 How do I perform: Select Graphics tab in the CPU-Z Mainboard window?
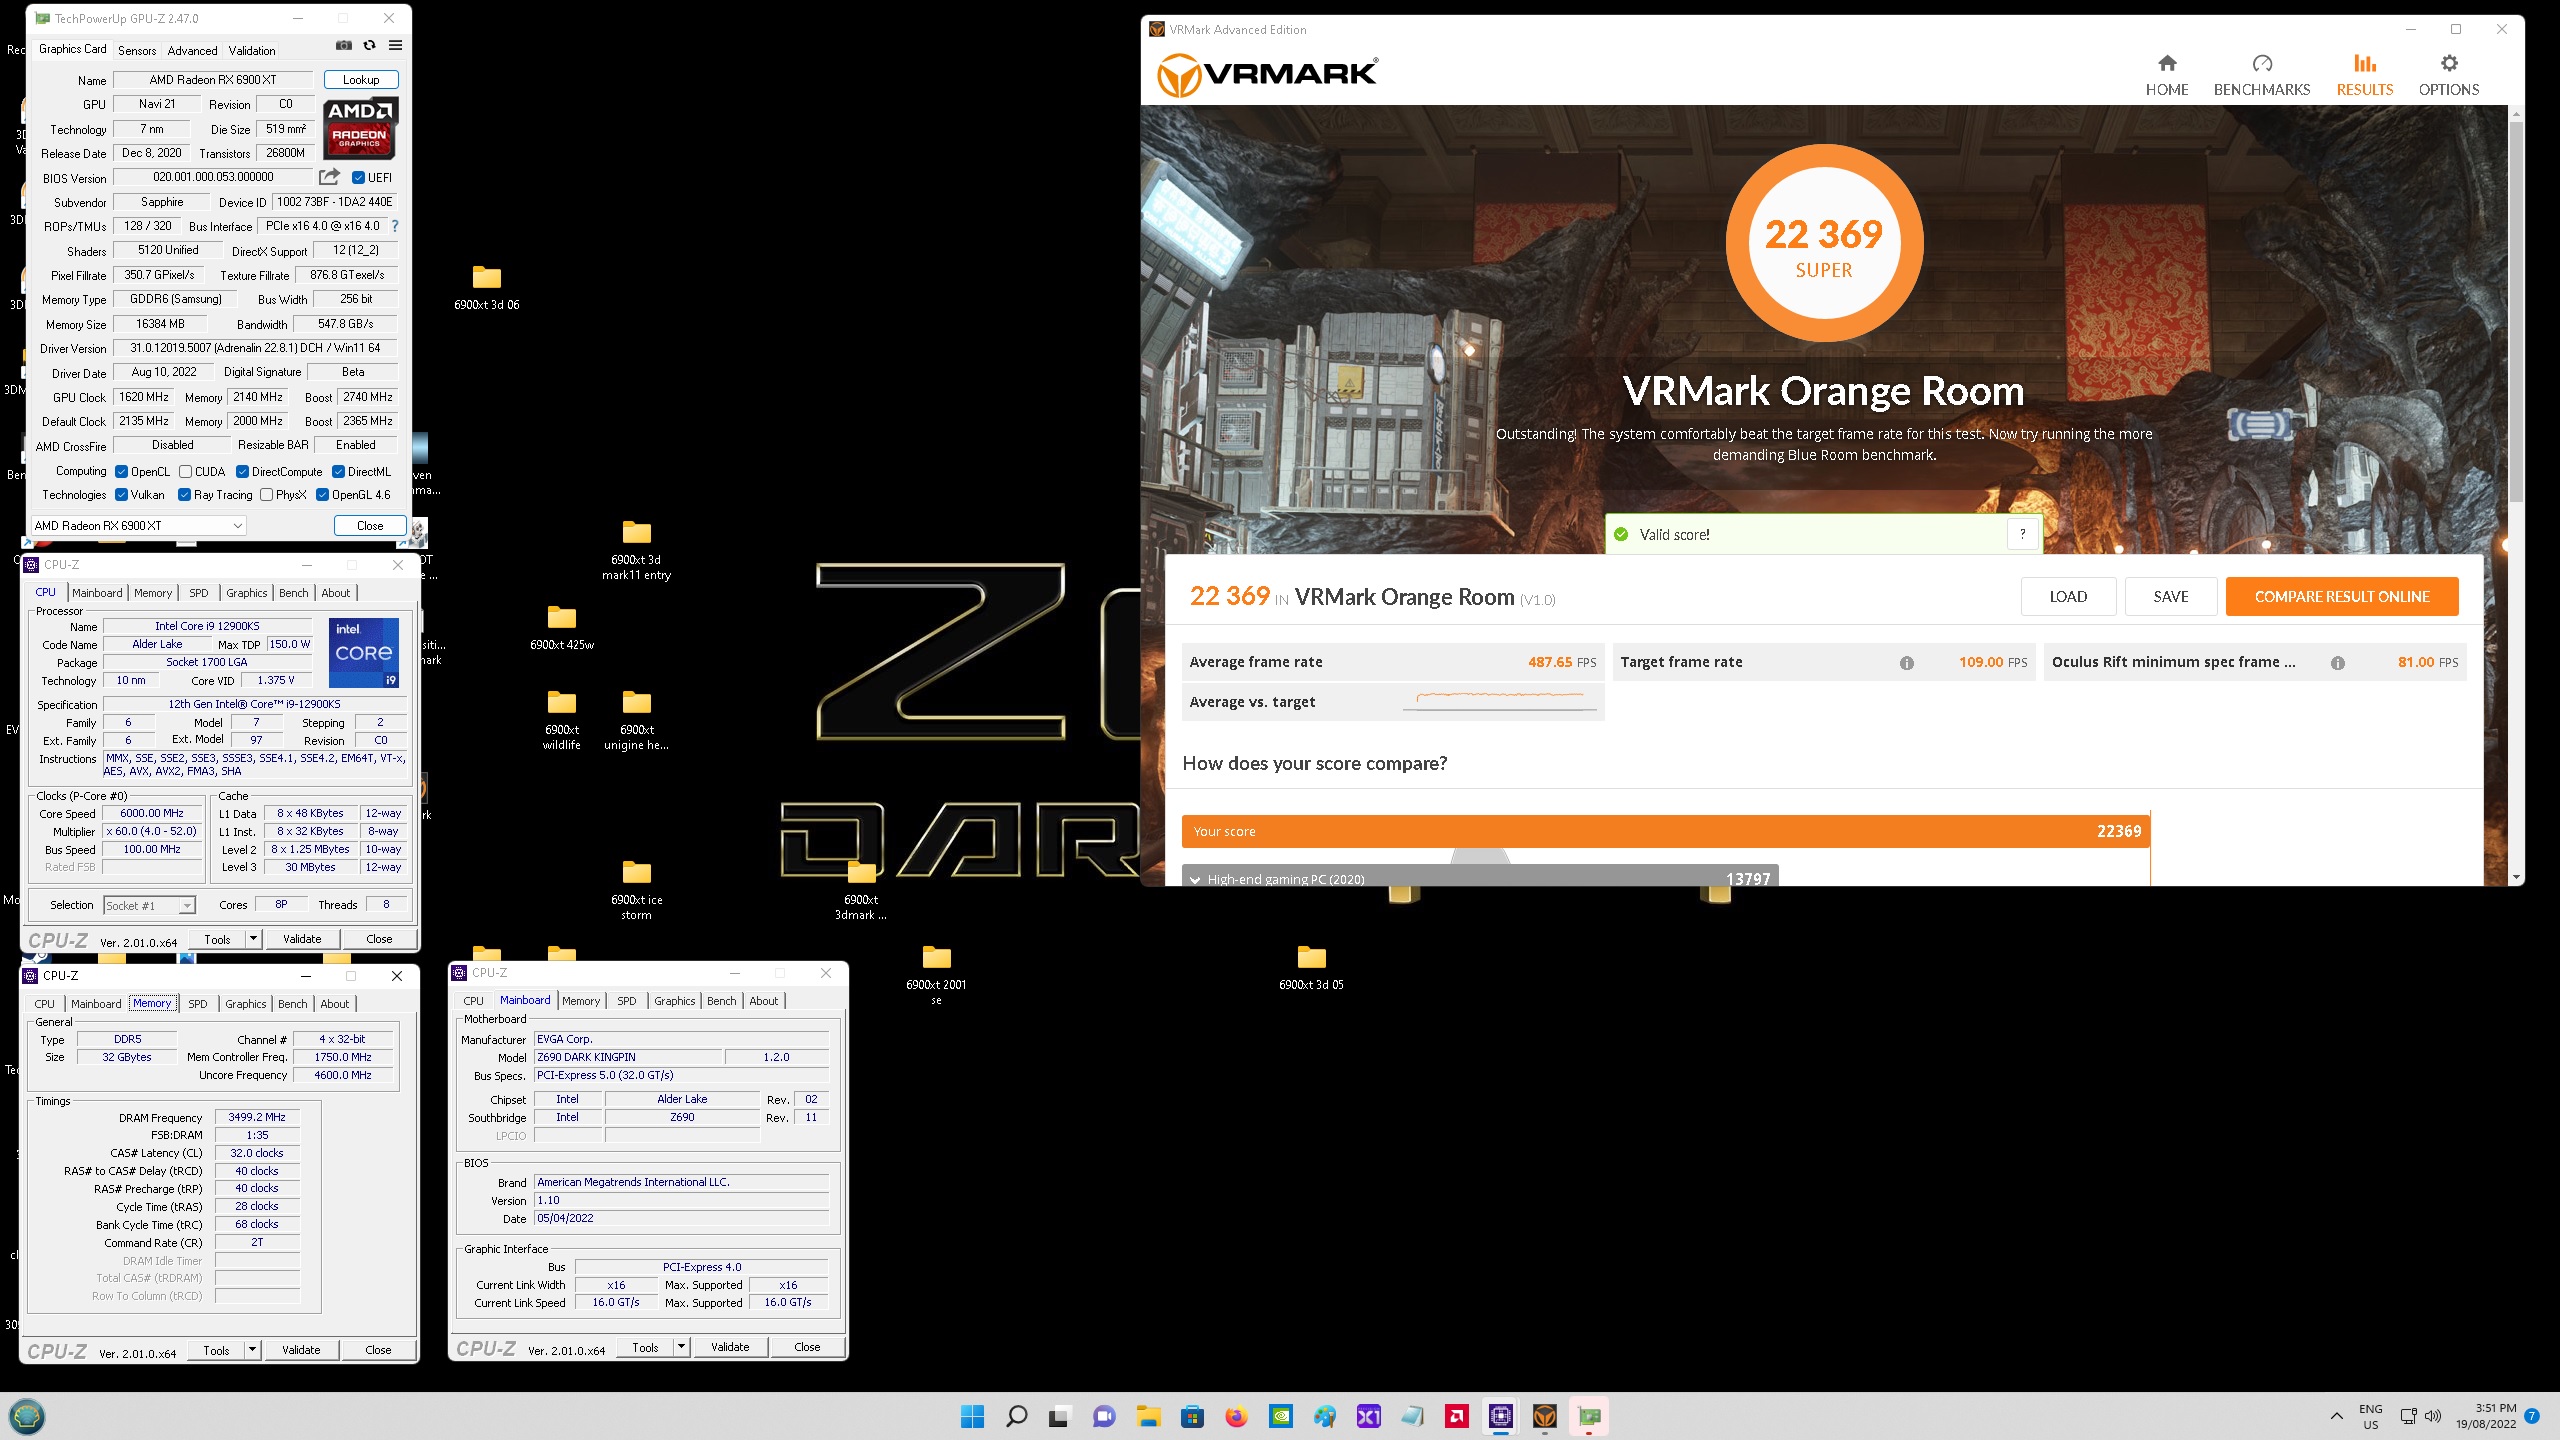(x=675, y=1001)
